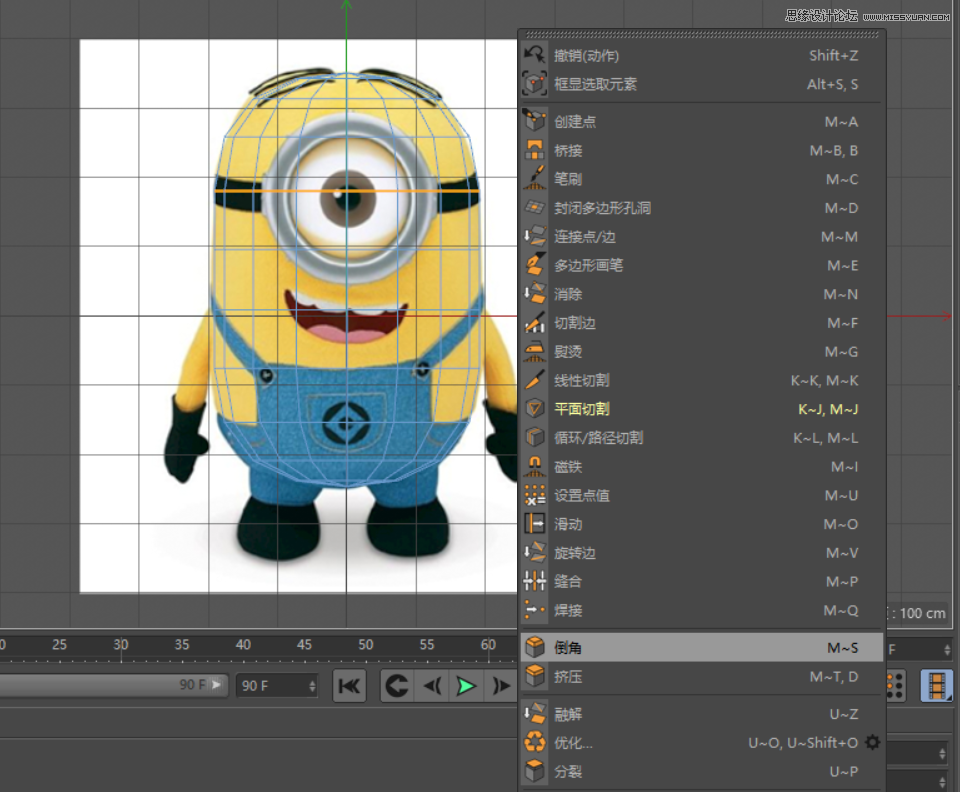Image resolution: width=960 pixels, height=792 pixels.
Task: Click the Iron (熨烫) tool icon
Action: click(x=535, y=351)
